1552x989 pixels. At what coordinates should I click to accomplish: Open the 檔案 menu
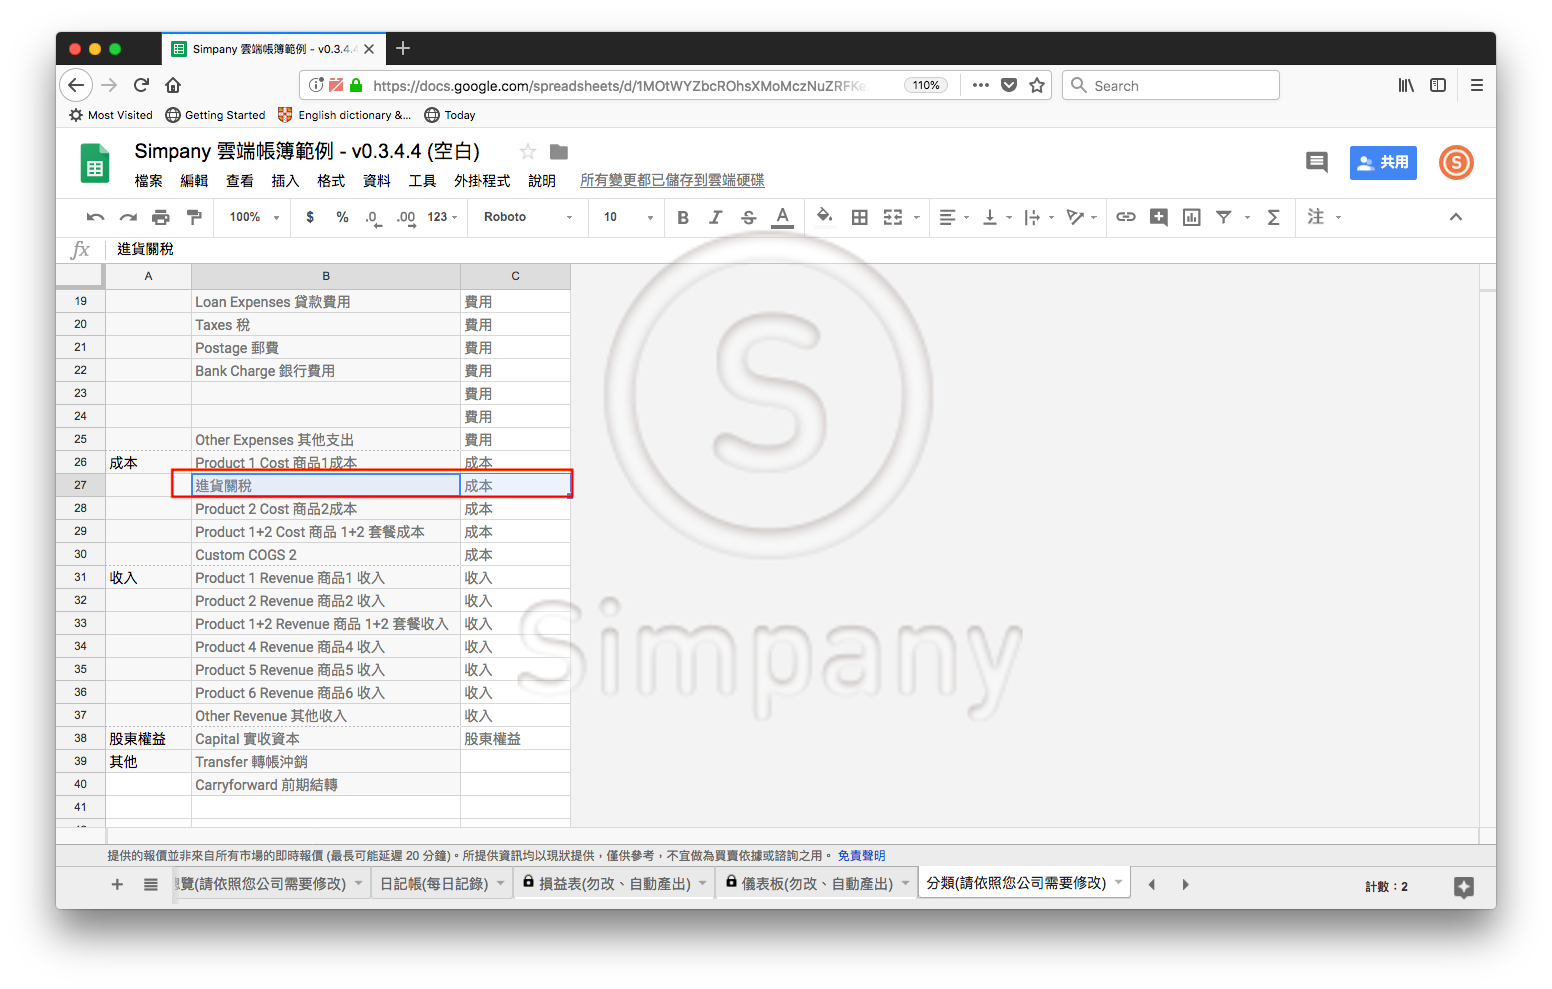click(x=148, y=181)
